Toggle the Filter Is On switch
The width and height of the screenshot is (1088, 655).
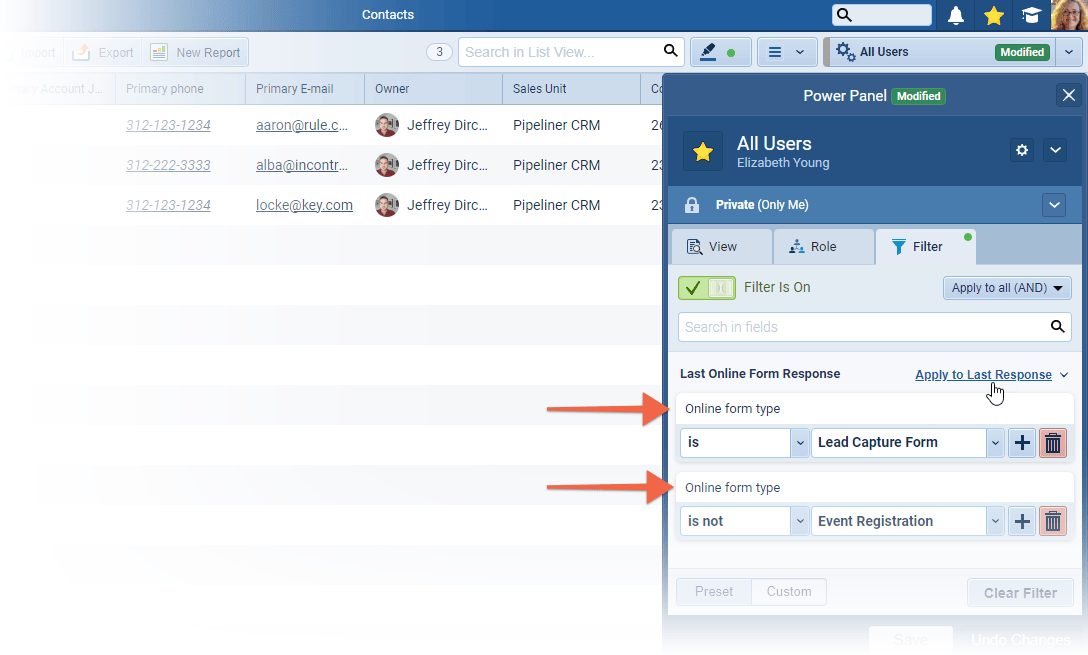(x=706, y=288)
